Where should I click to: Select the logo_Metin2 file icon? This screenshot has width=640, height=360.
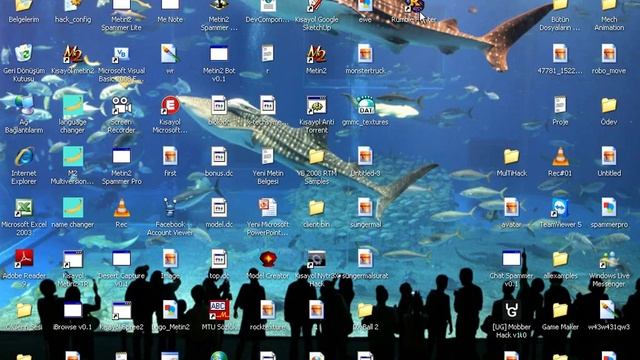point(170,311)
